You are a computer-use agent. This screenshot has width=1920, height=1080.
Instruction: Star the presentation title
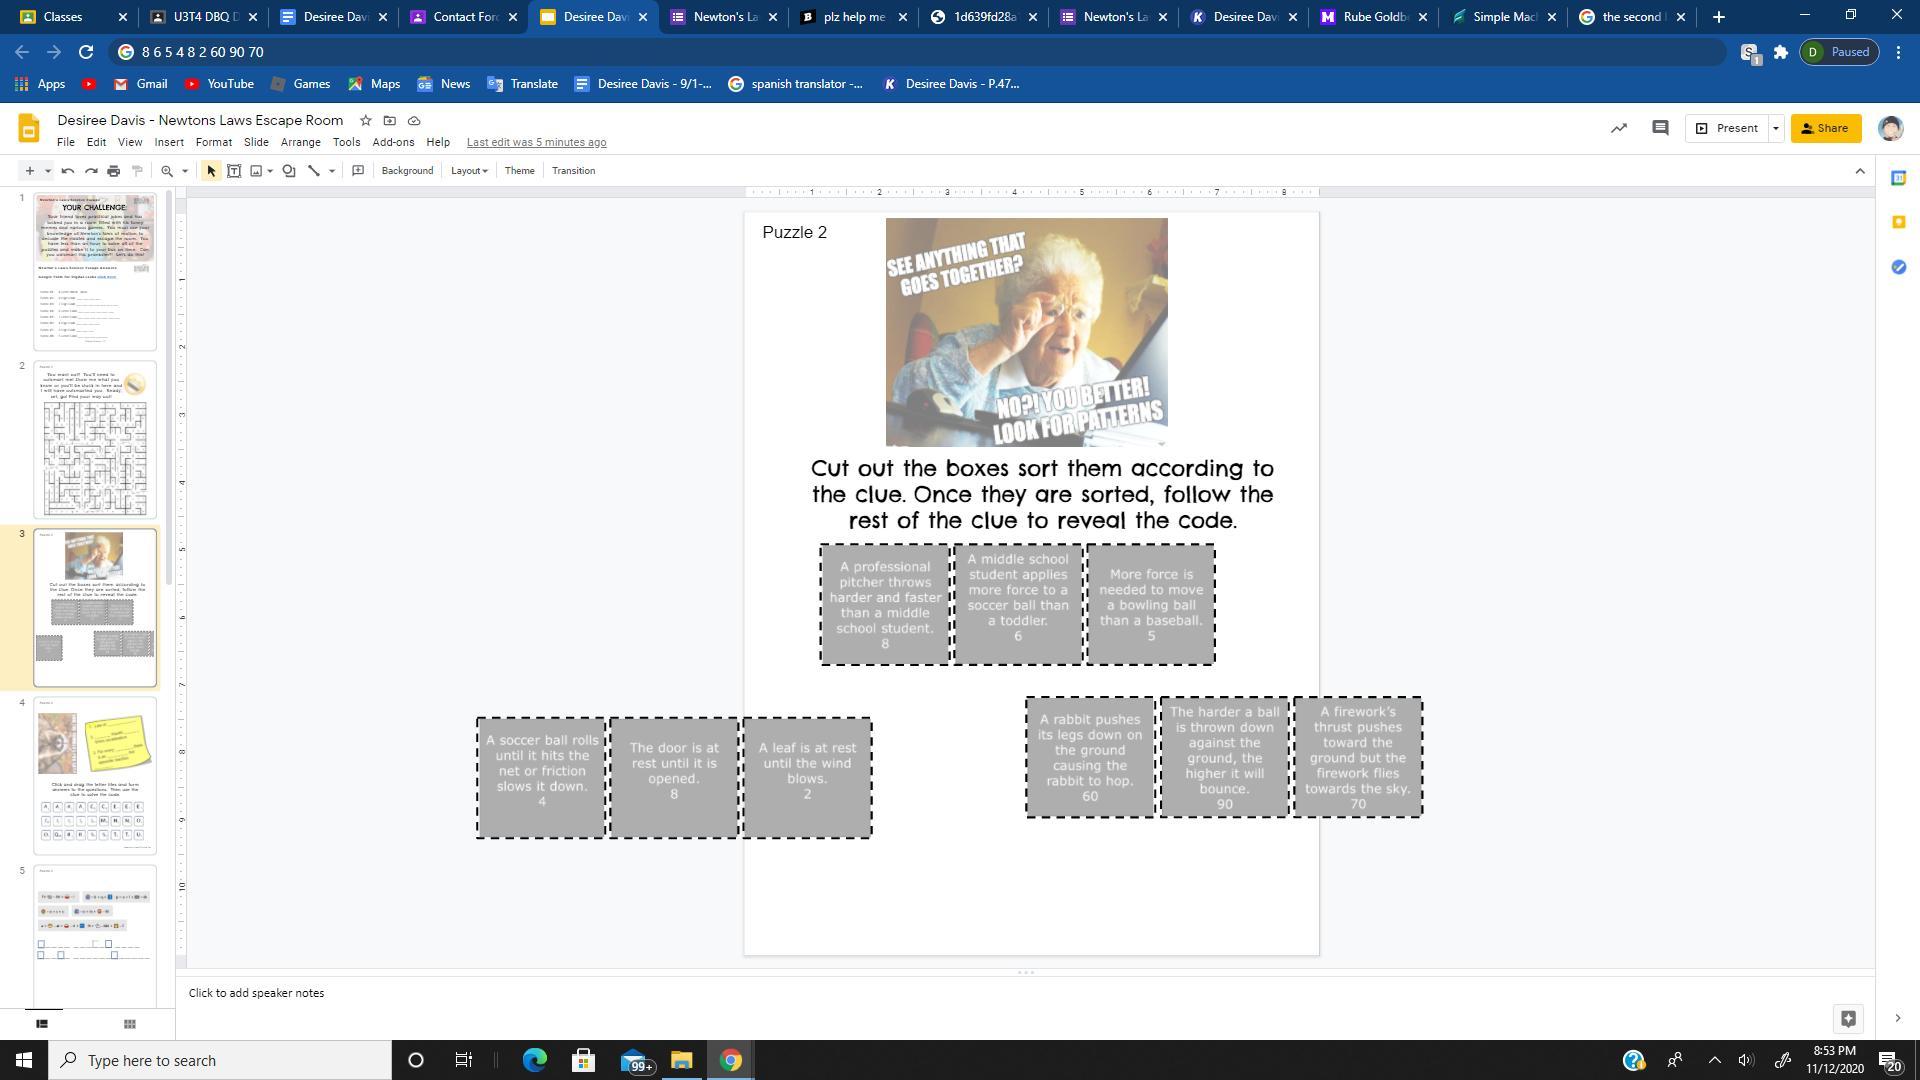(x=366, y=120)
